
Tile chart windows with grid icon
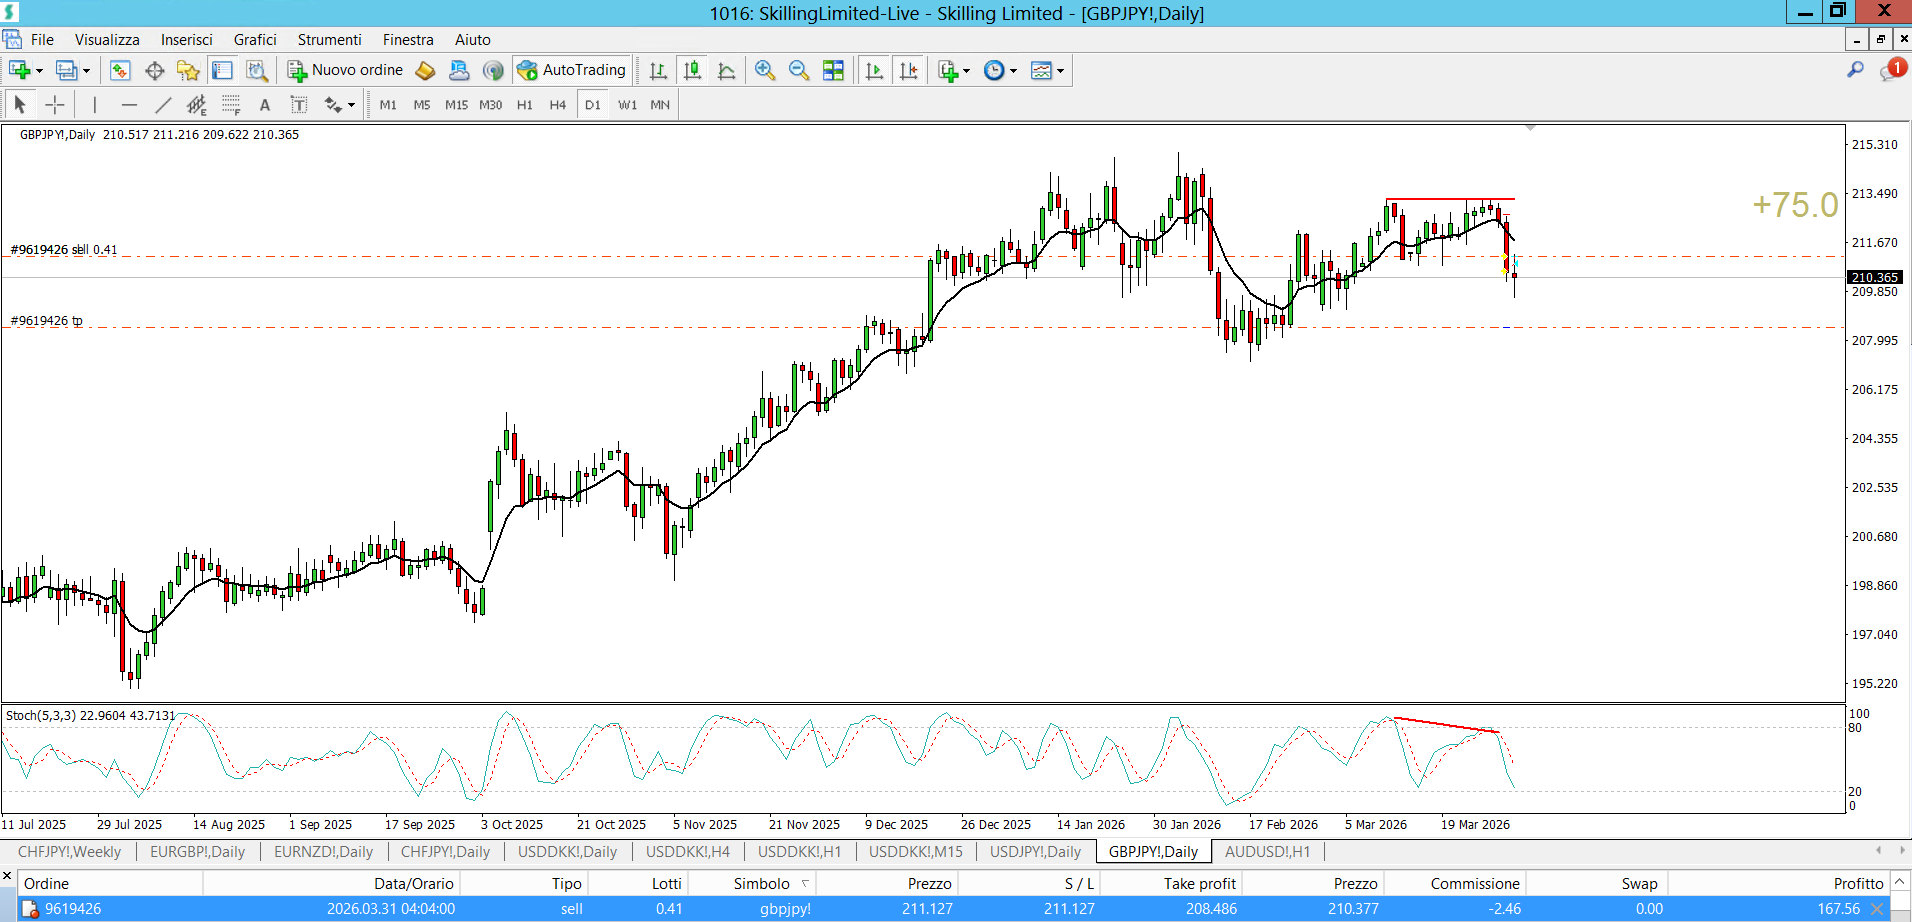click(x=833, y=70)
